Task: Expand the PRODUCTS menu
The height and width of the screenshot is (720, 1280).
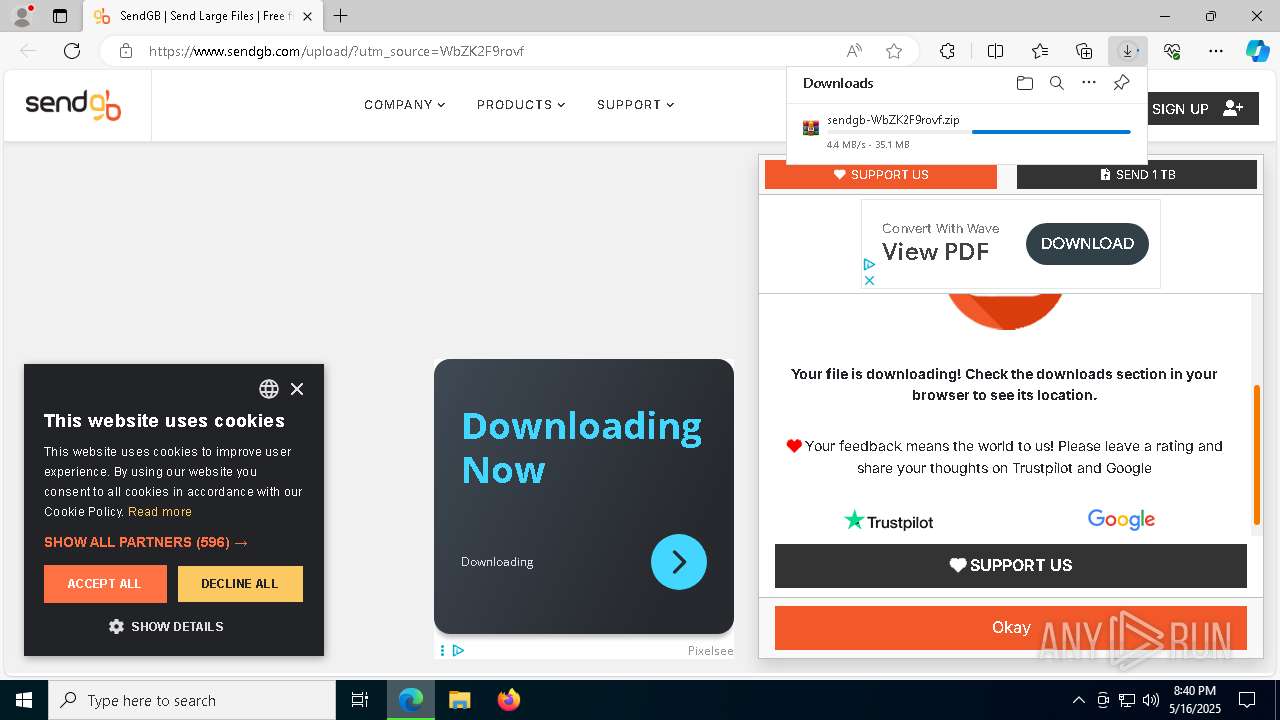Action: (521, 104)
